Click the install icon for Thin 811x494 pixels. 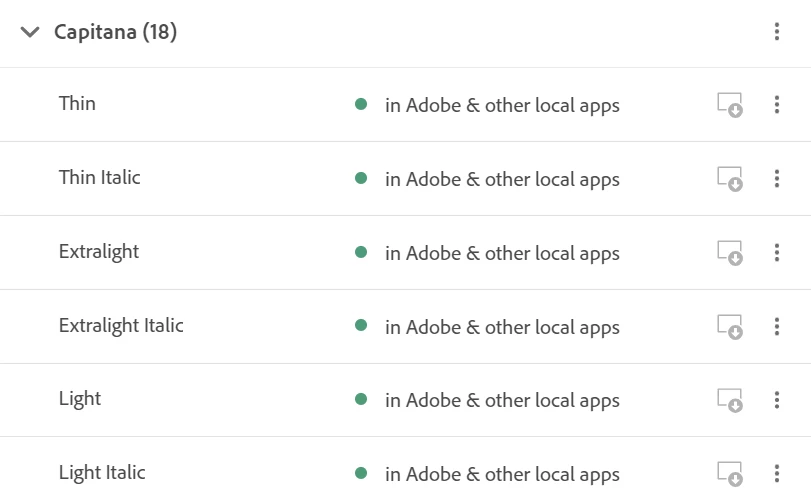(730, 105)
